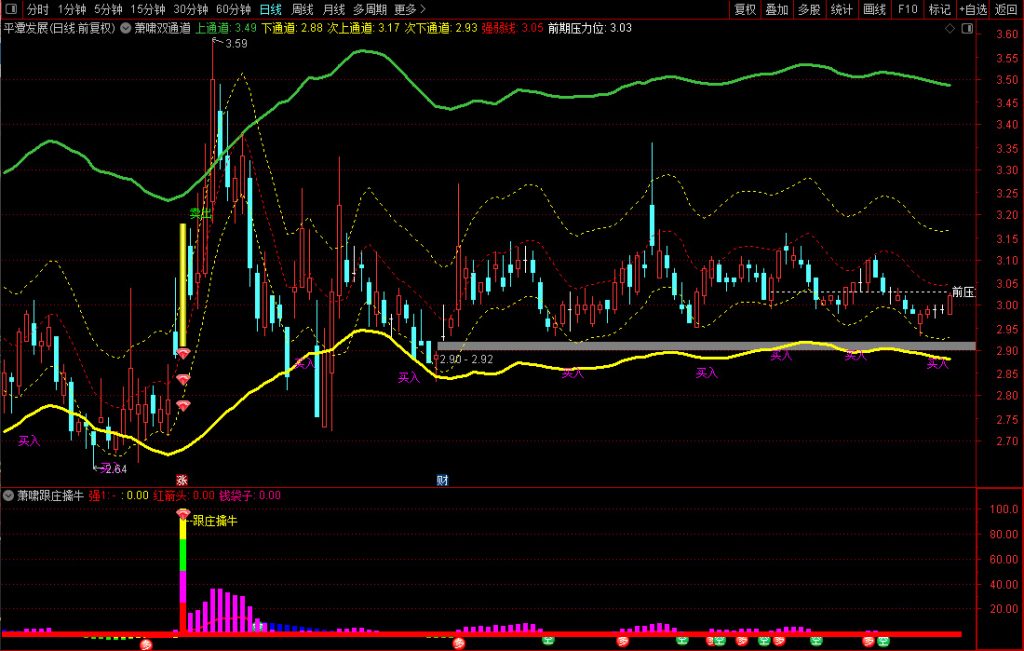This screenshot has width=1024, height=651.
Task: Click the 叠加 overlay button
Action: 777,9
